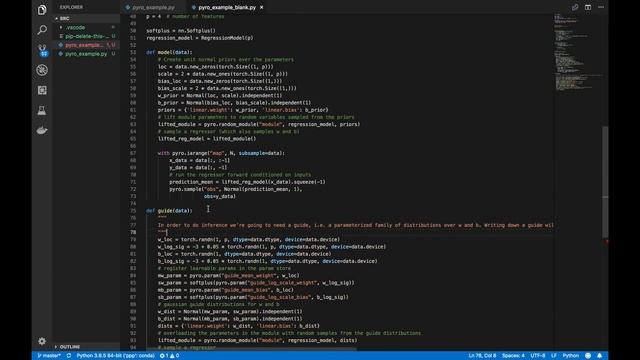The image size is (640, 360).
Task: Click line number 53 in the gutter
Action: [133, 52]
